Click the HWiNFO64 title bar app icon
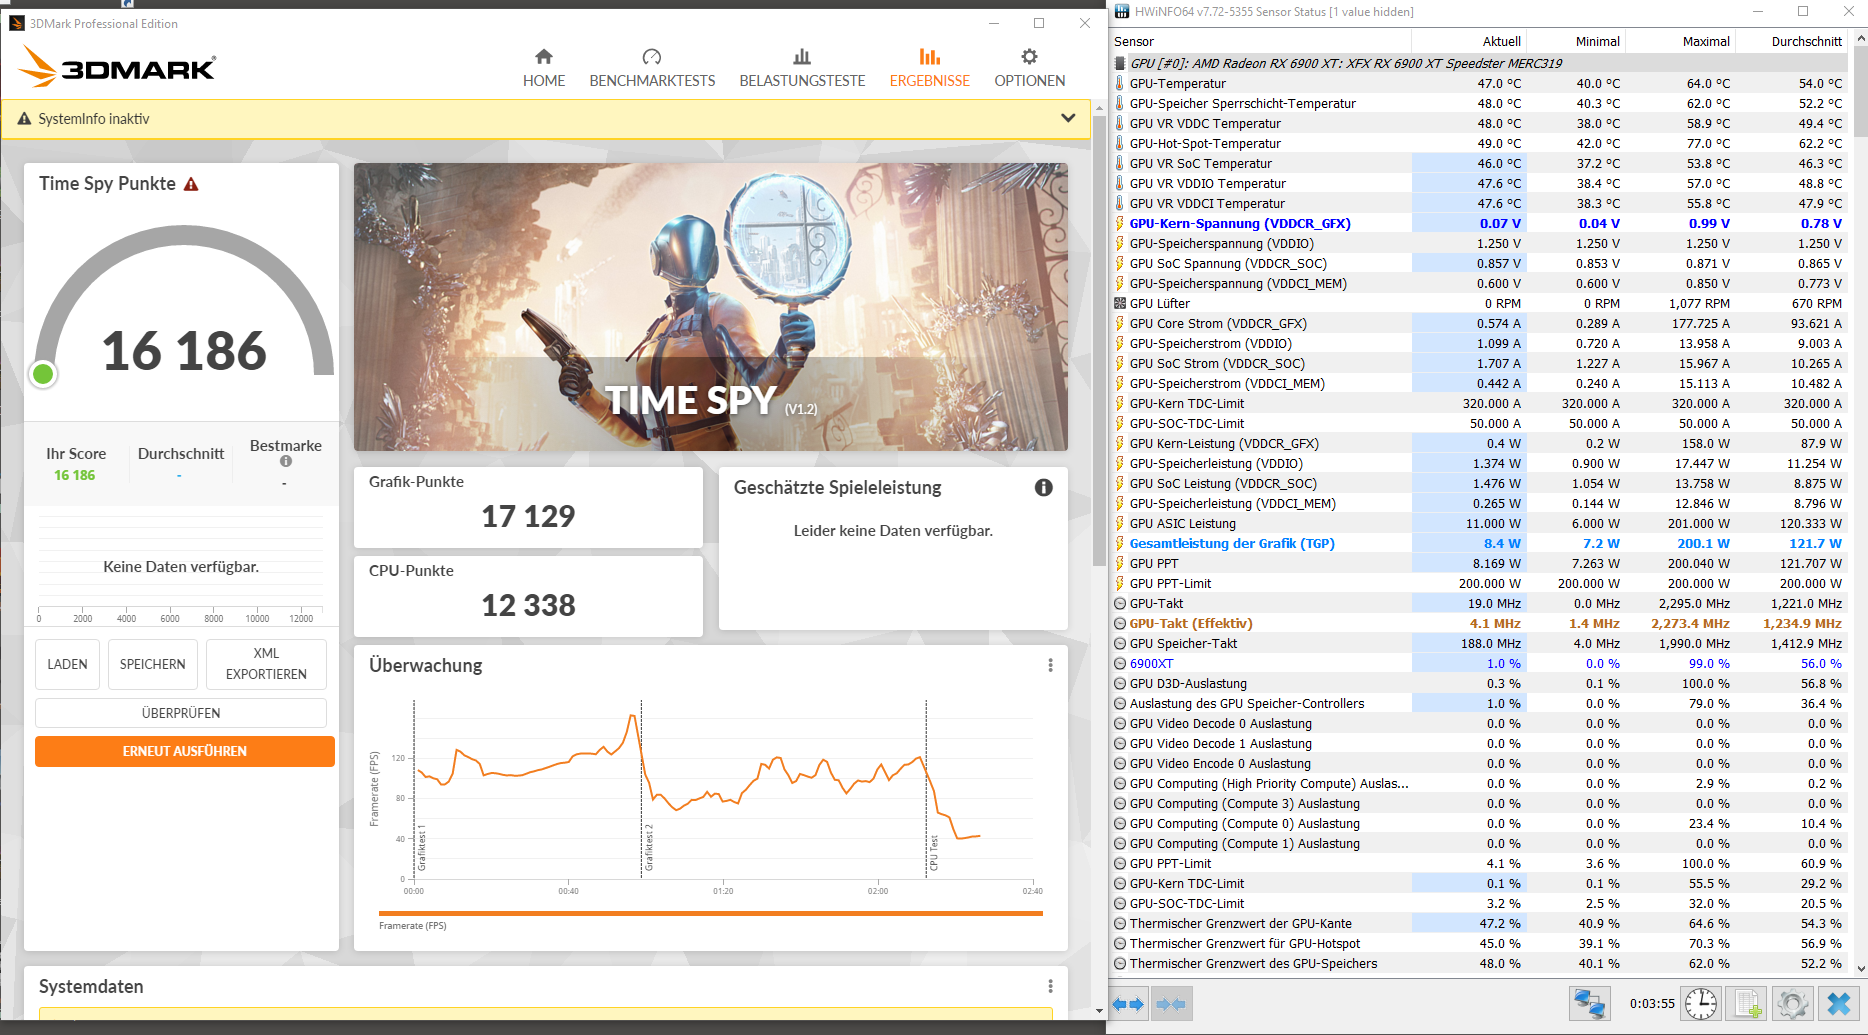 (1122, 11)
